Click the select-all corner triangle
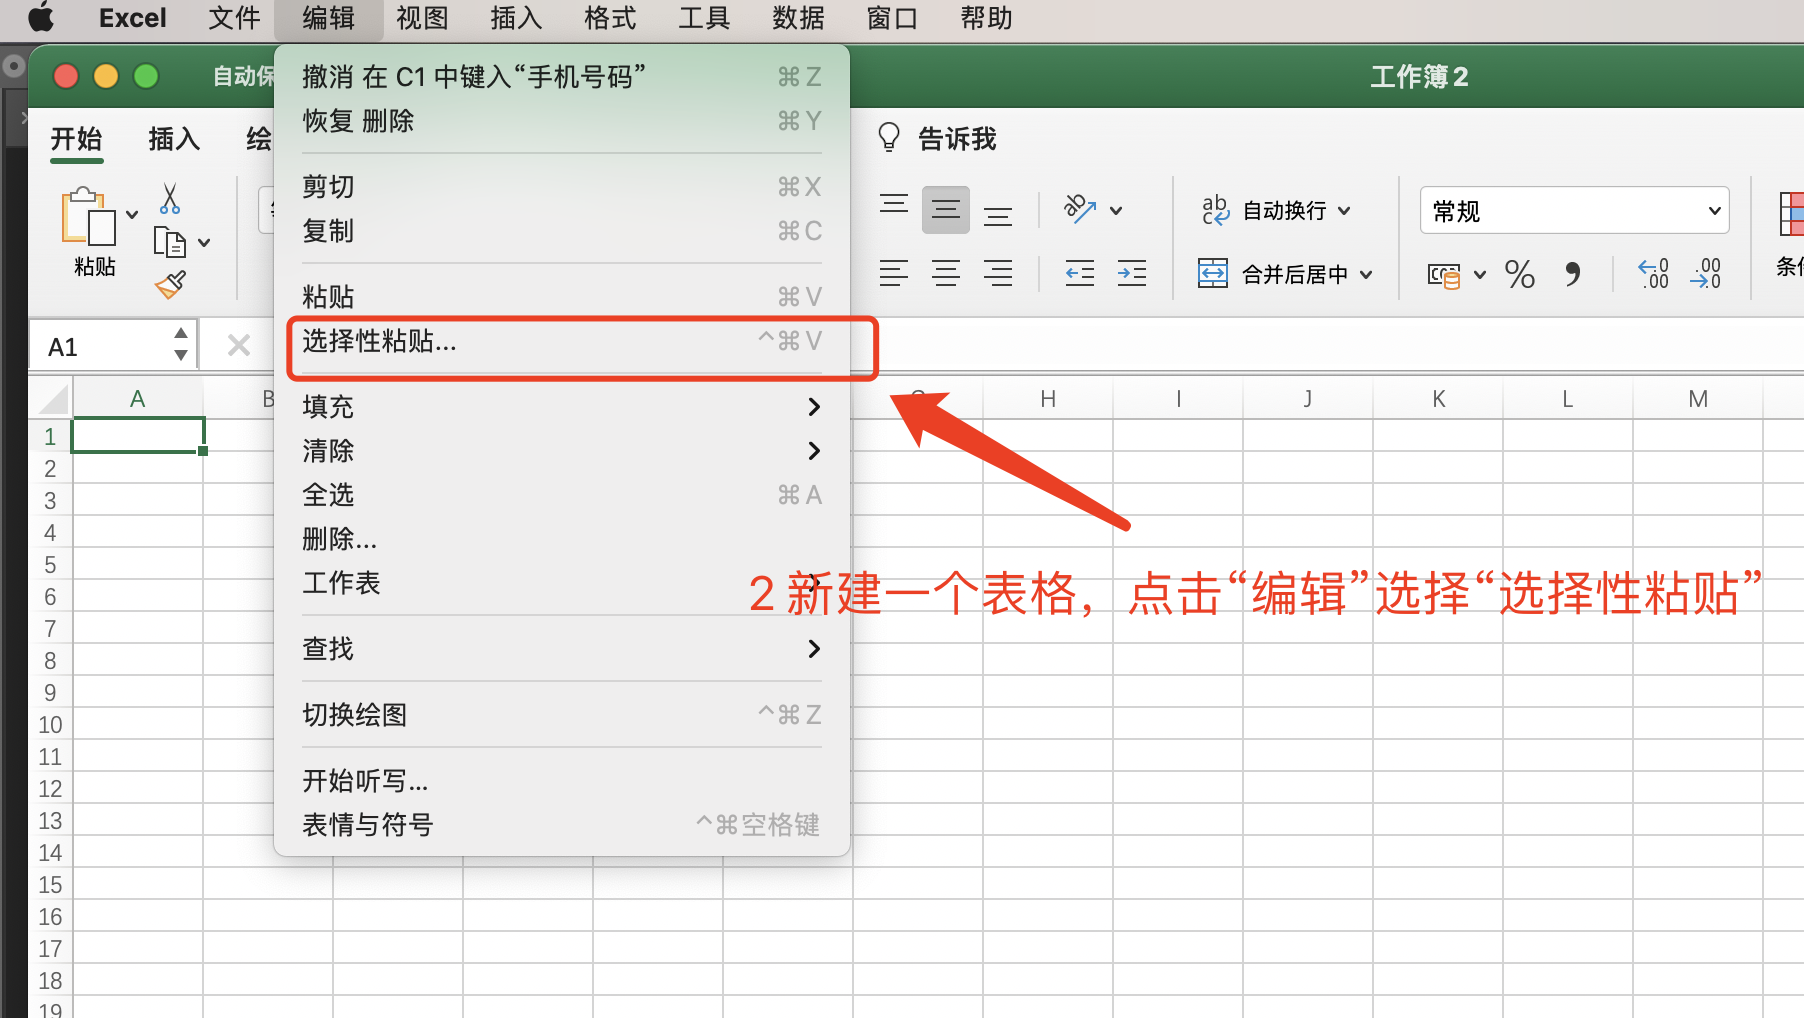1804x1018 pixels. [53, 400]
